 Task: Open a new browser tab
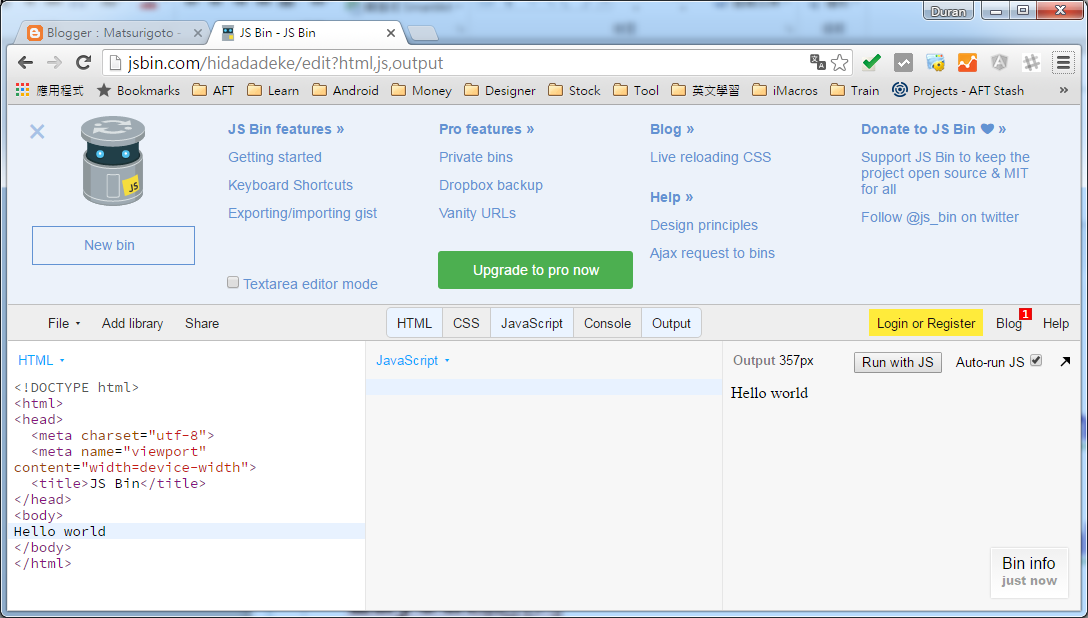(422, 33)
